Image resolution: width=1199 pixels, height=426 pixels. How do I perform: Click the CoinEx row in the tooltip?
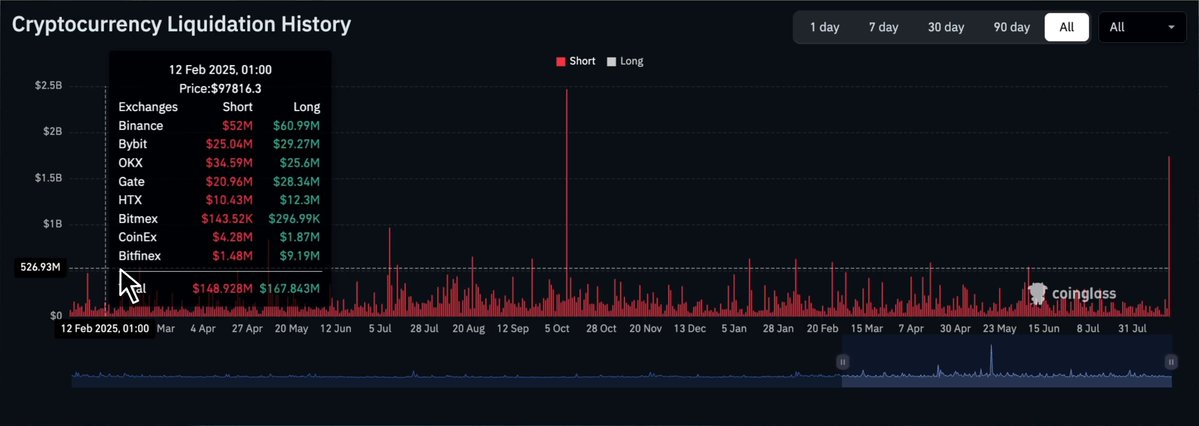tap(219, 237)
